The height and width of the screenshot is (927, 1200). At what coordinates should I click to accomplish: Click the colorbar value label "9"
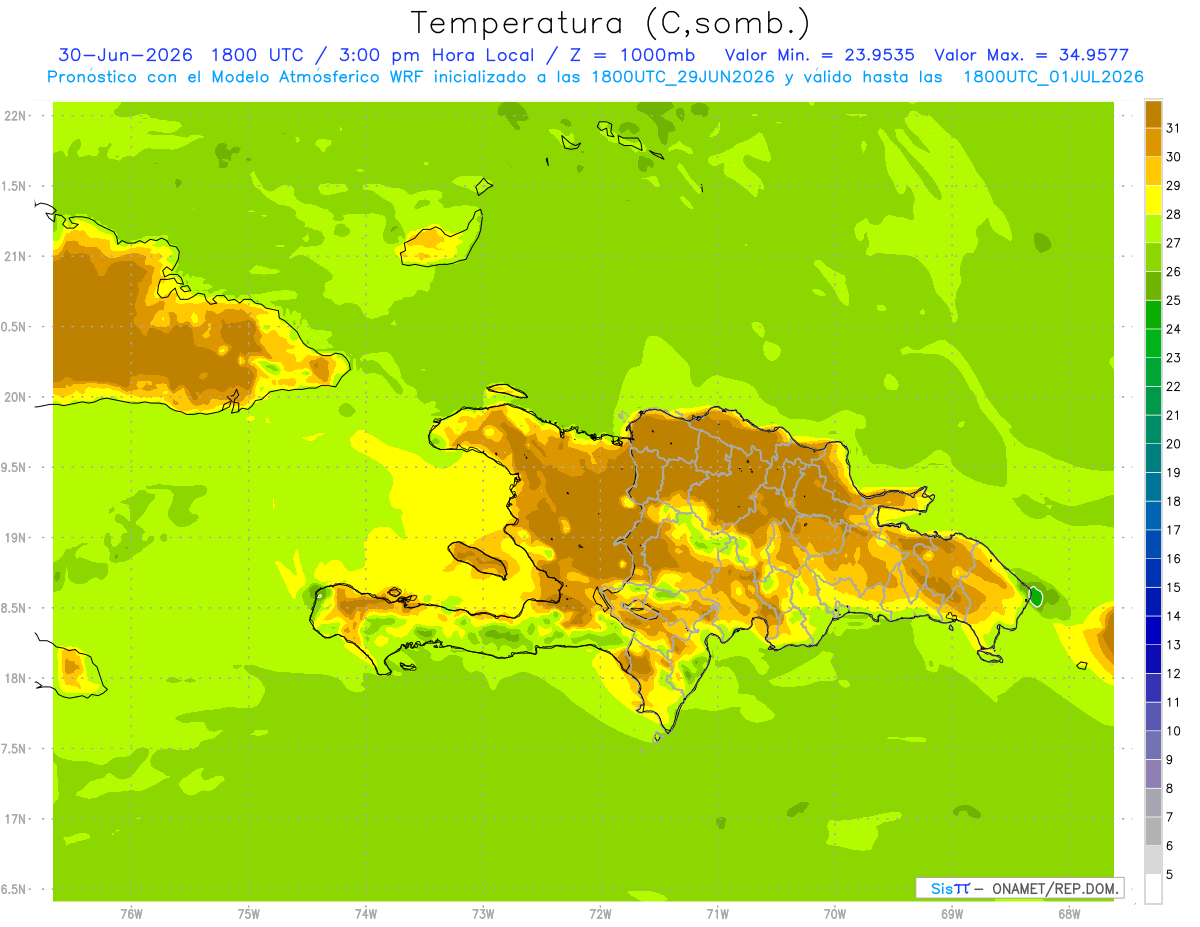(x=1170, y=760)
